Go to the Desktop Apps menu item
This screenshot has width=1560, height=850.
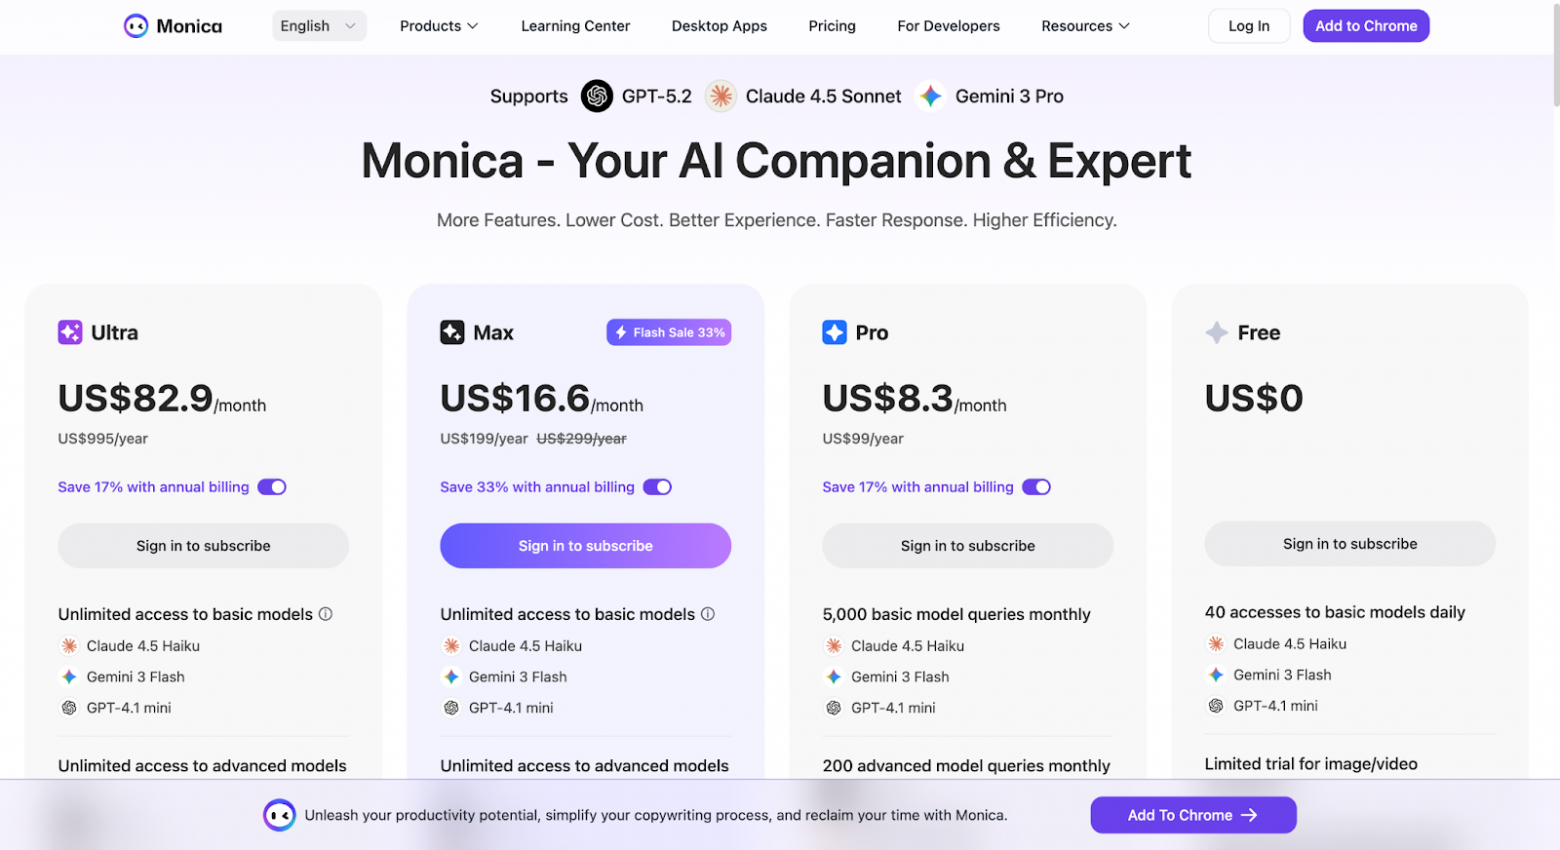coord(719,26)
